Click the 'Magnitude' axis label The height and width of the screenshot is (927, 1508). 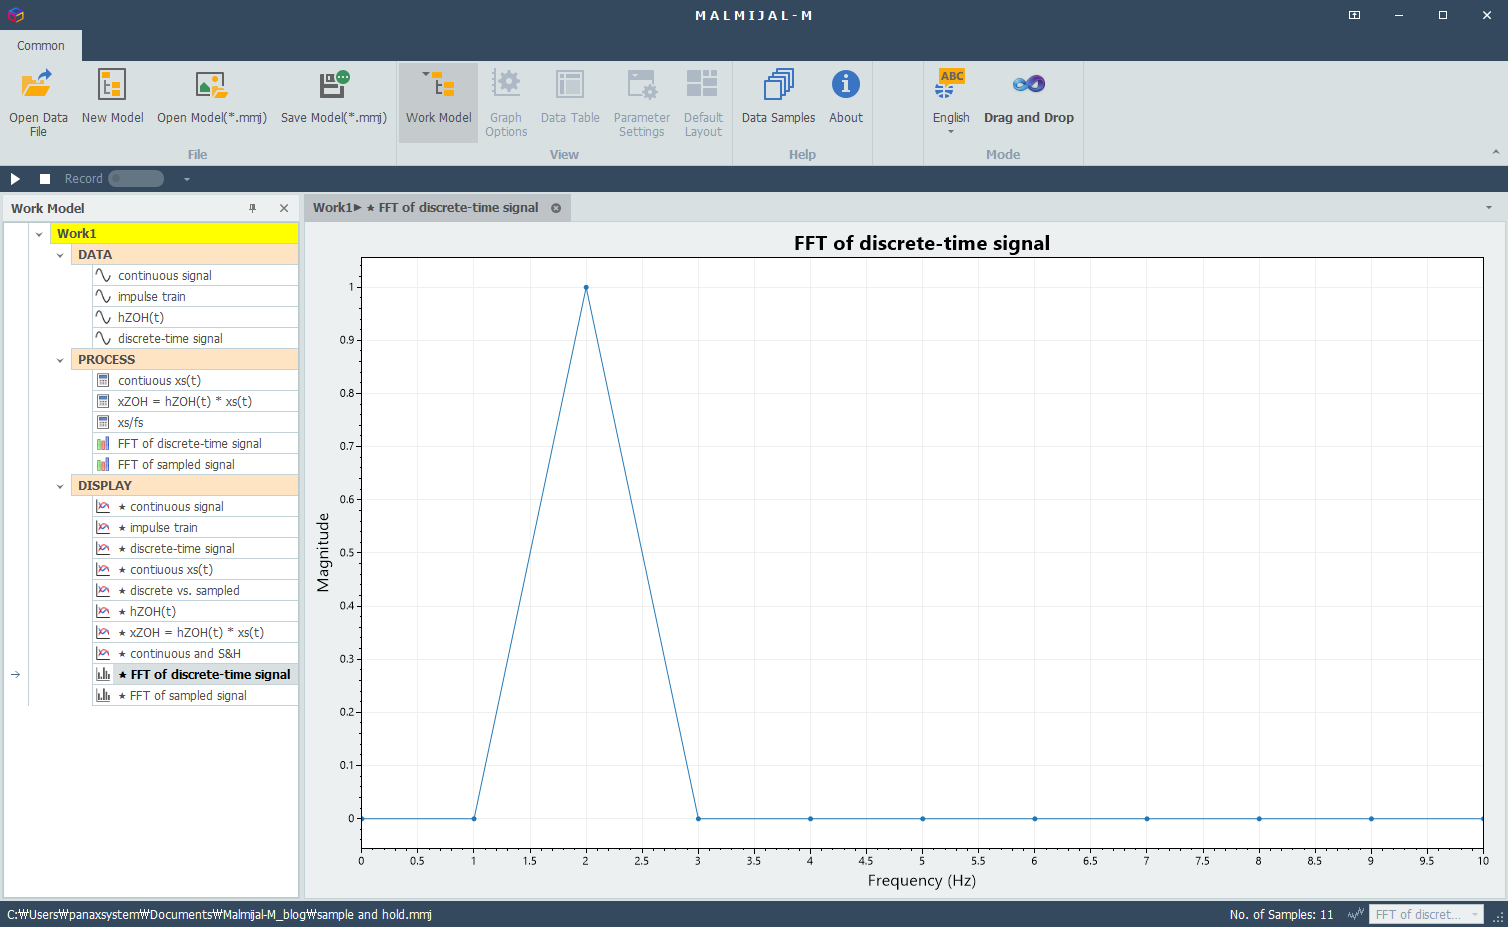323,553
